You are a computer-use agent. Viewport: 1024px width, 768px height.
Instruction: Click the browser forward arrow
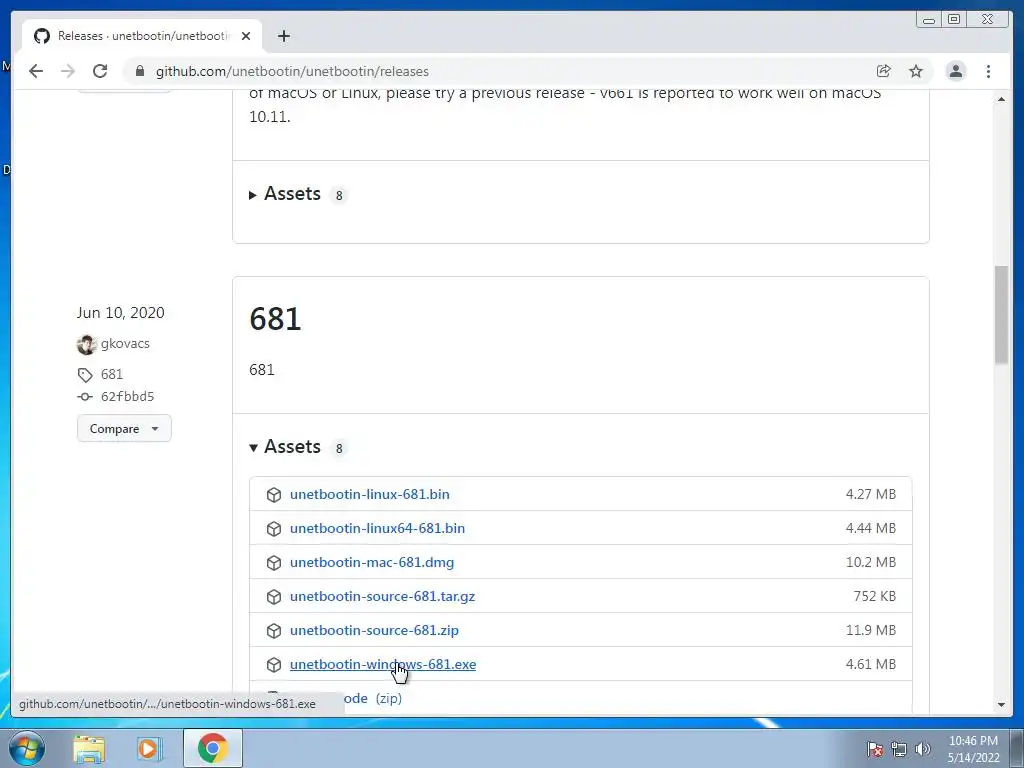(x=68, y=71)
